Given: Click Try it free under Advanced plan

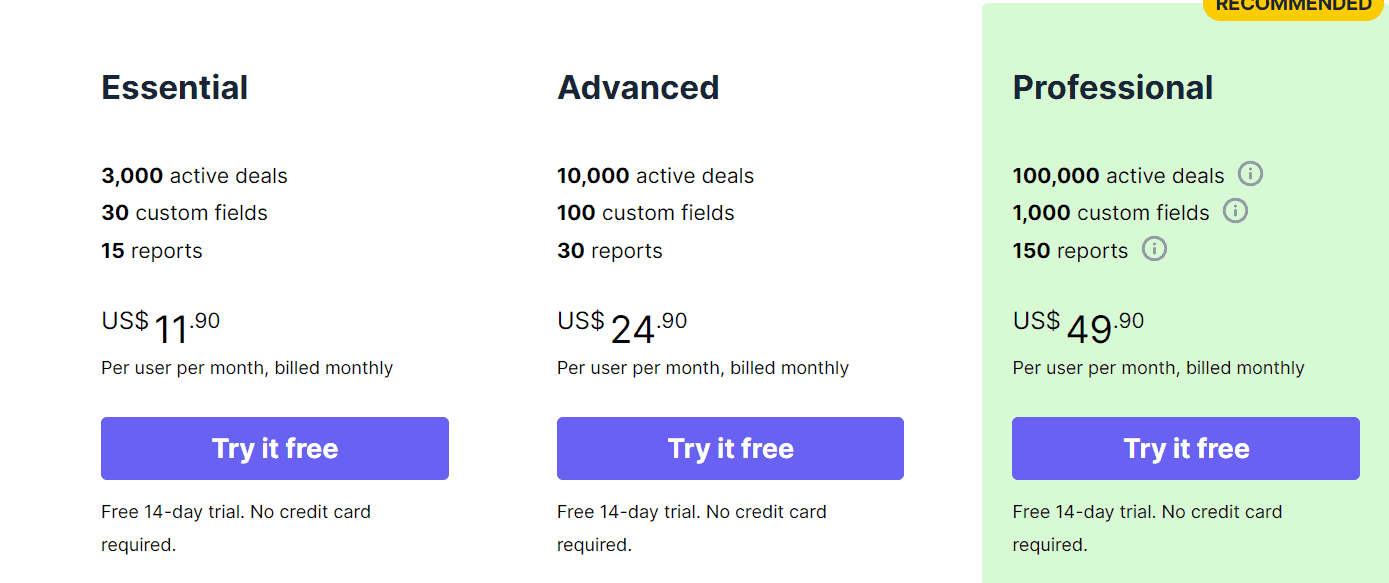Looking at the screenshot, I should click(730, 448).
